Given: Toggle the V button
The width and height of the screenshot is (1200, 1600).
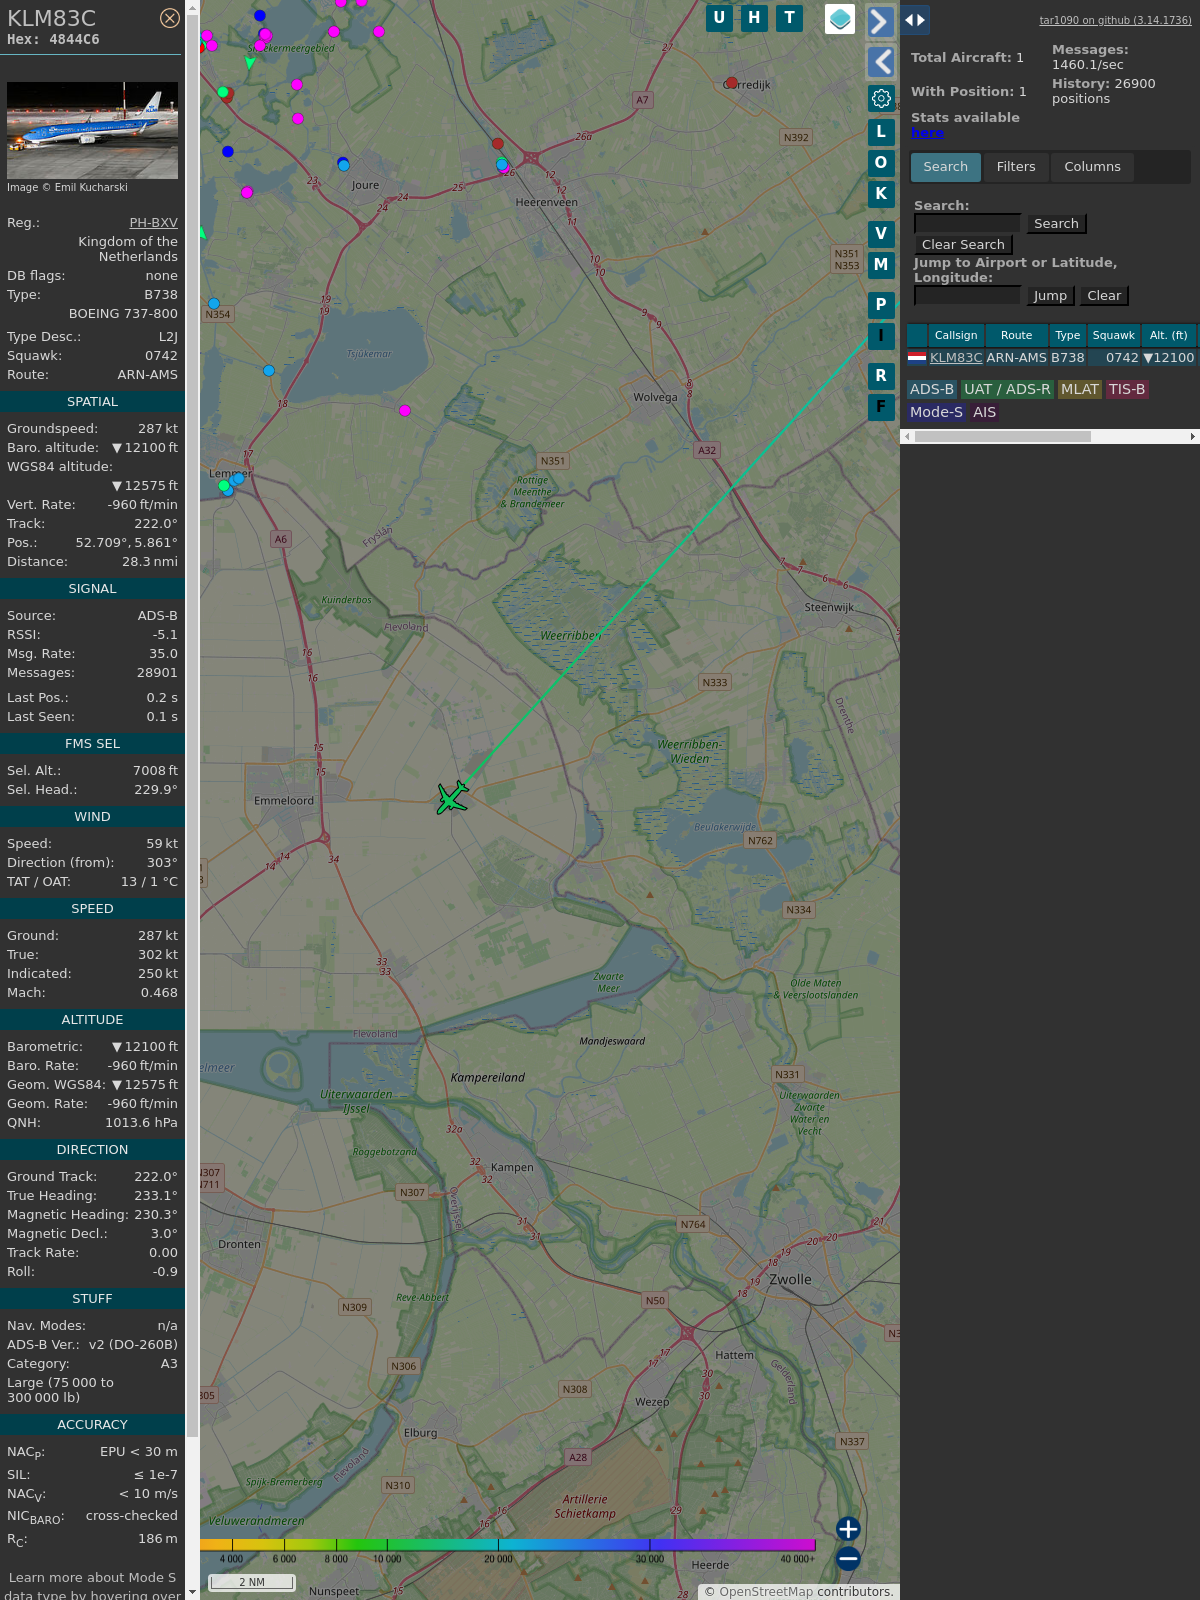Looking at the screenshot, I should pyautogui.click(x=881, y=234).
